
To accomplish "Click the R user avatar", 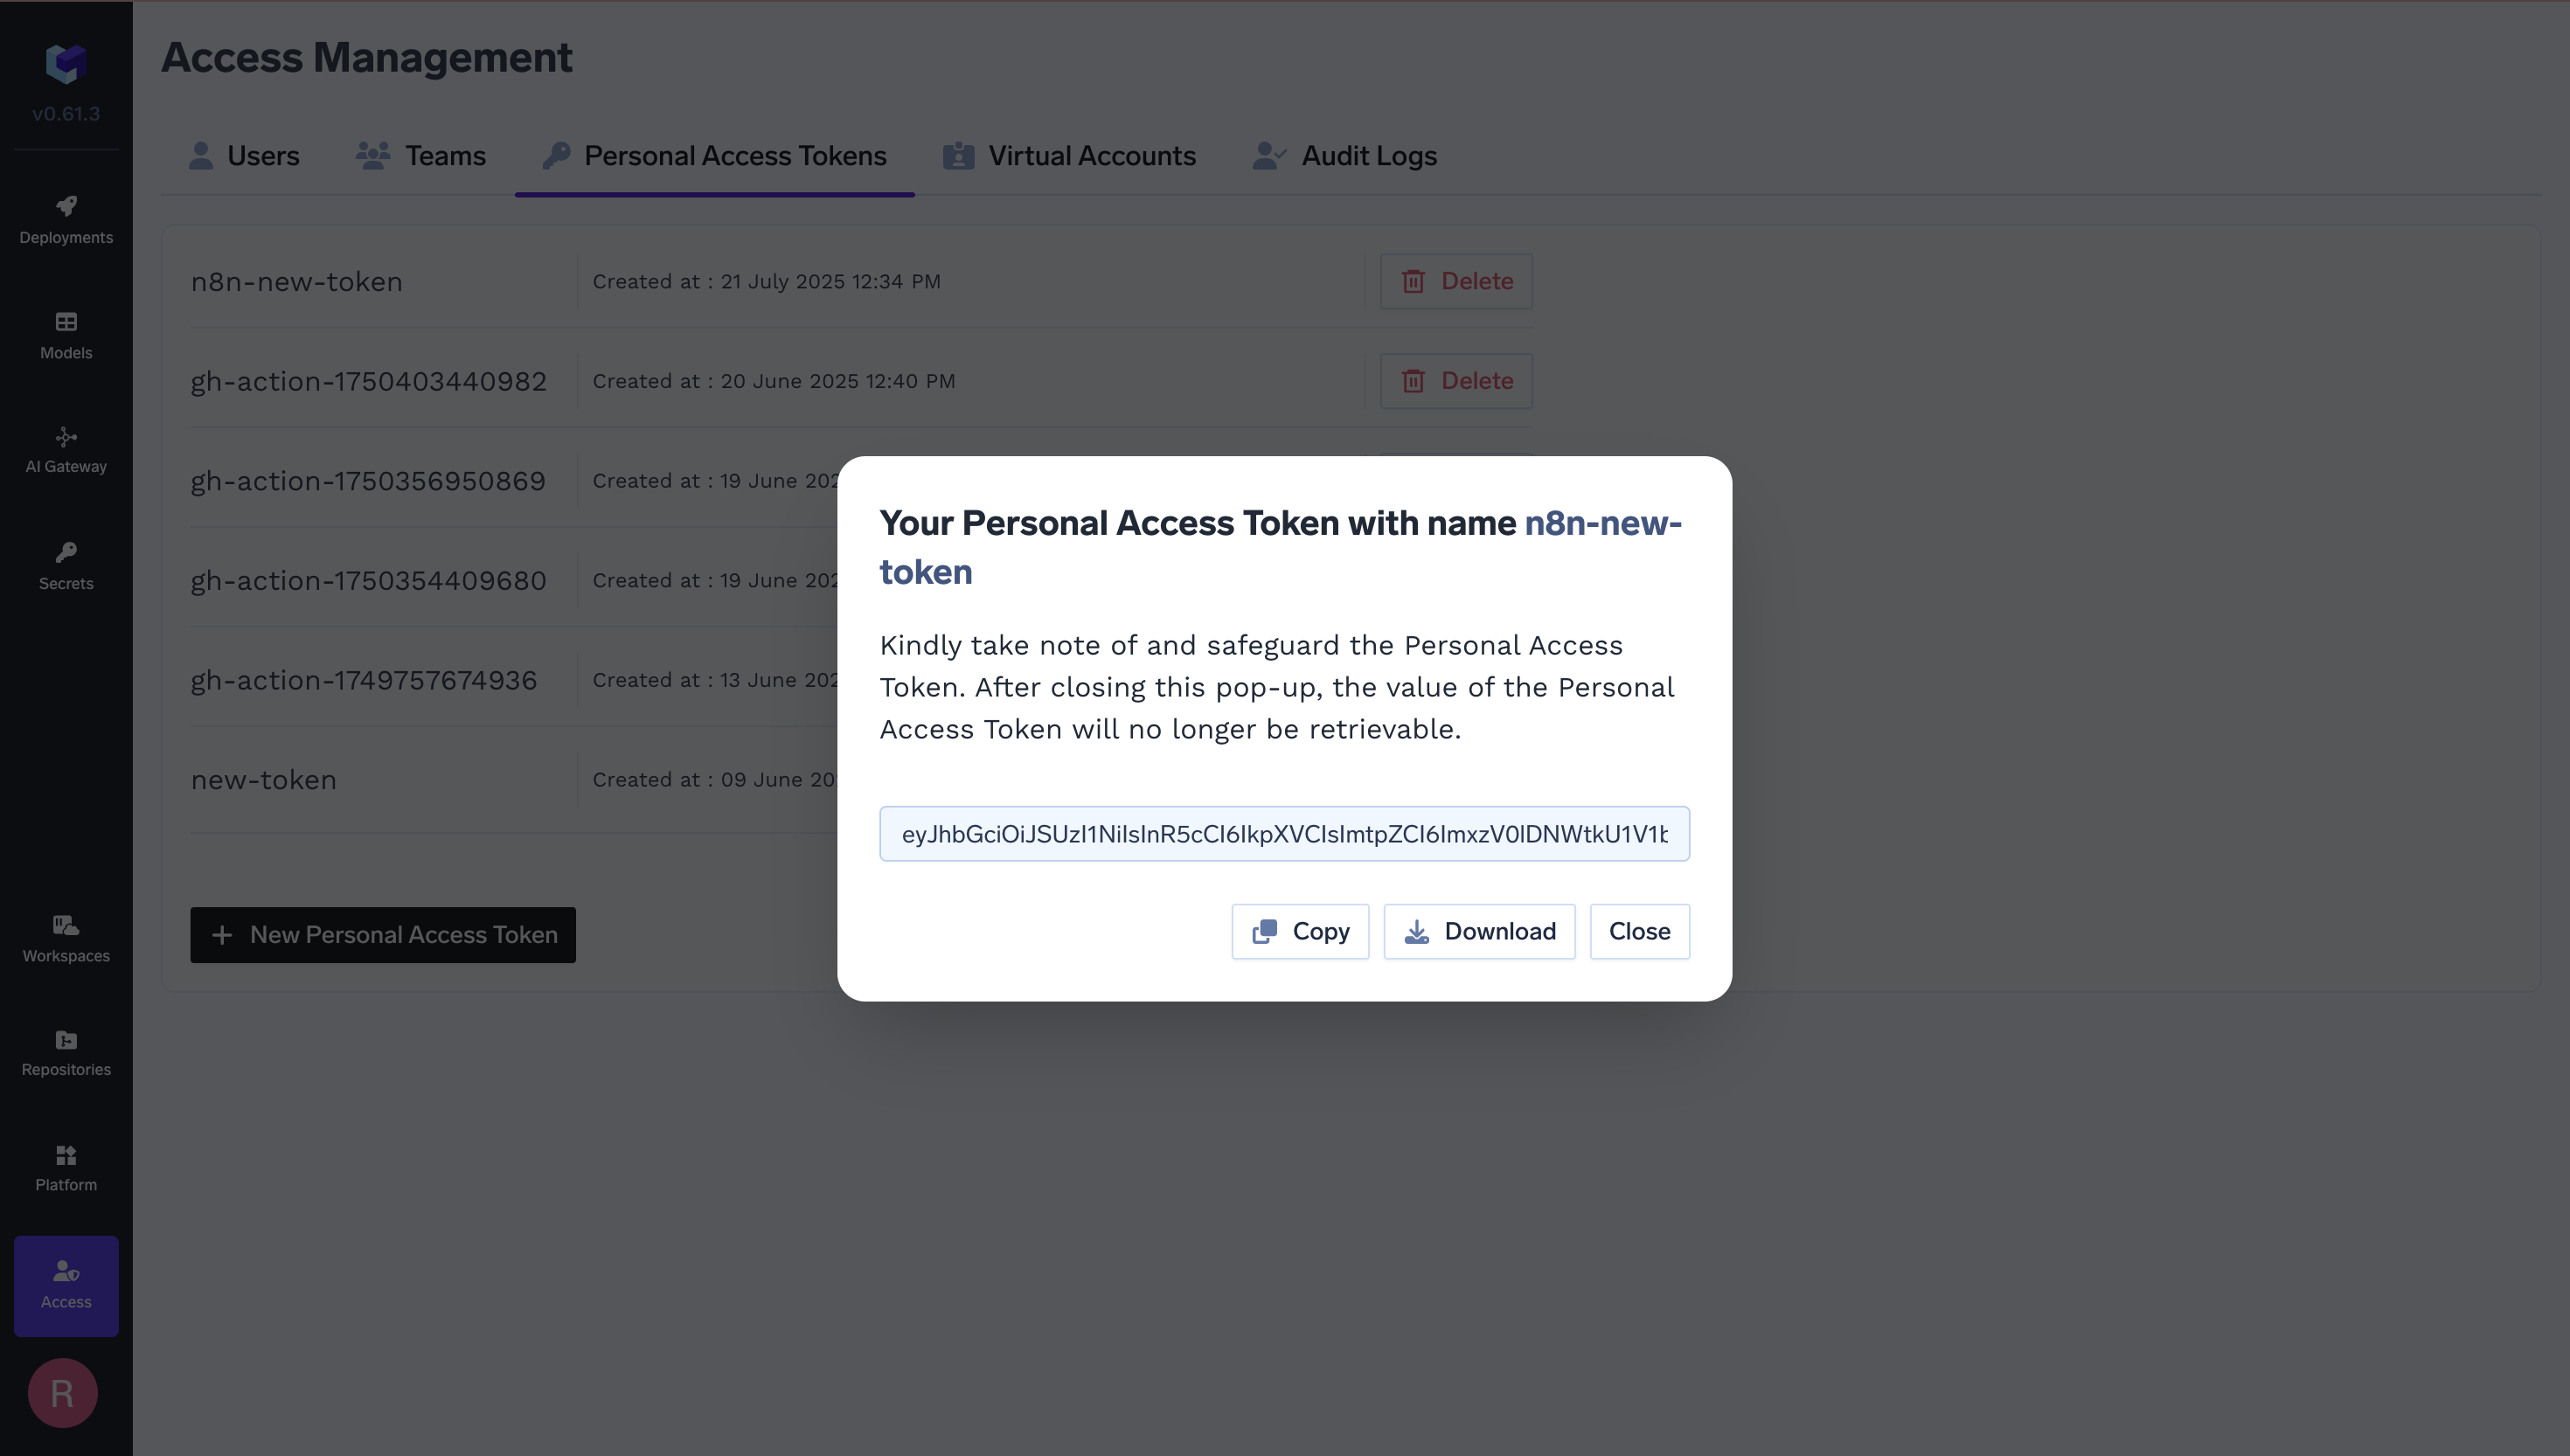I will [x=62, y=1393].
